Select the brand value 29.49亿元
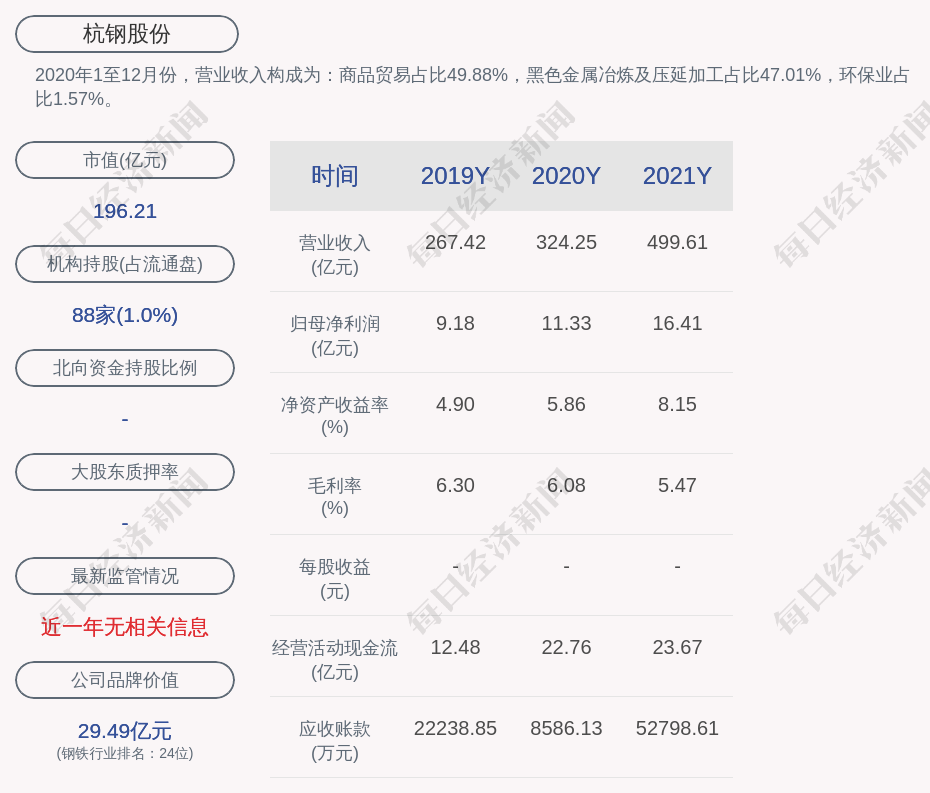 [125, 731]
